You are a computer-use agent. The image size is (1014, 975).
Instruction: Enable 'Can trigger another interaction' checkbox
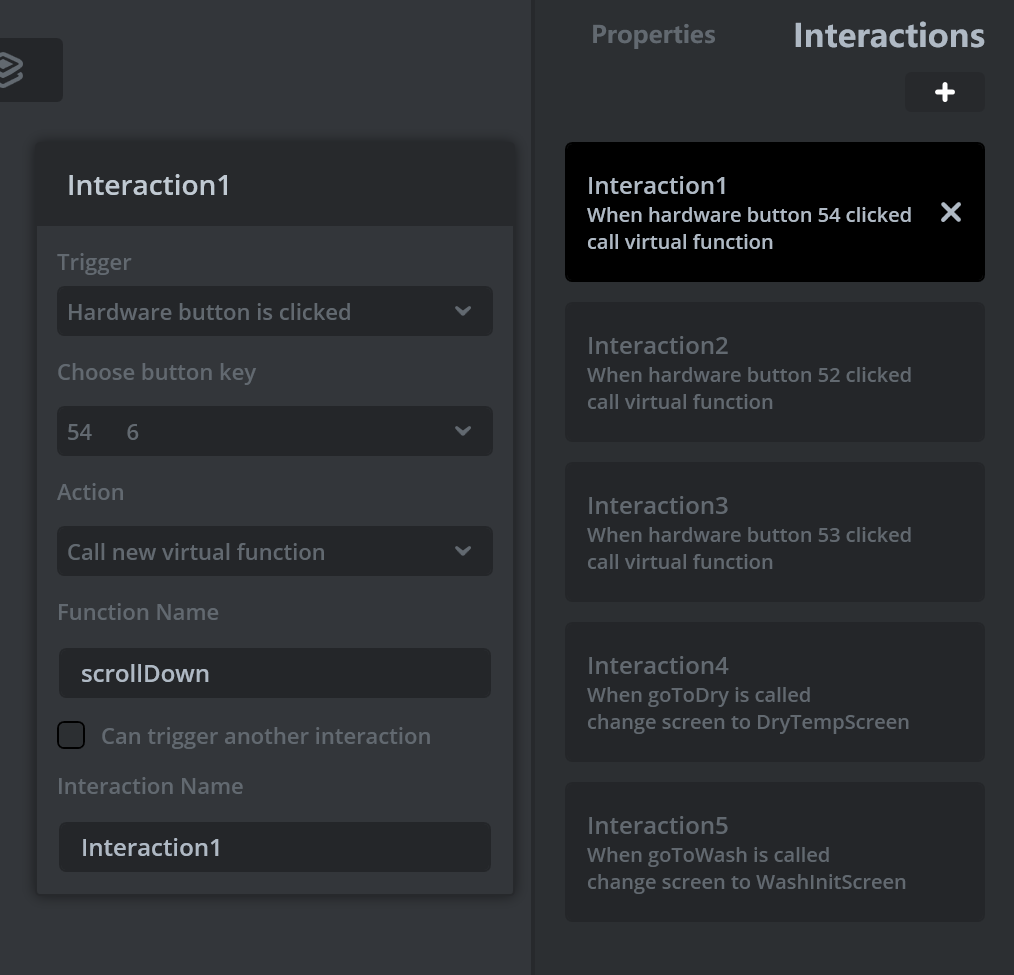pyautogui.click(x=71, y=736)
